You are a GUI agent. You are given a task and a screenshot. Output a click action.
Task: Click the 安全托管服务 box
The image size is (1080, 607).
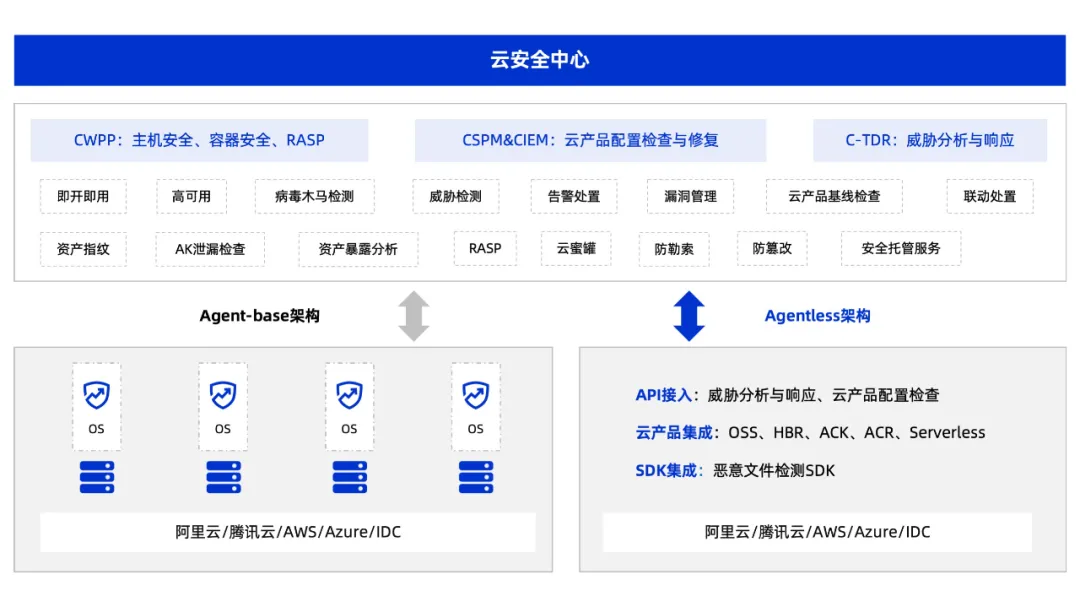coord(901,248)
